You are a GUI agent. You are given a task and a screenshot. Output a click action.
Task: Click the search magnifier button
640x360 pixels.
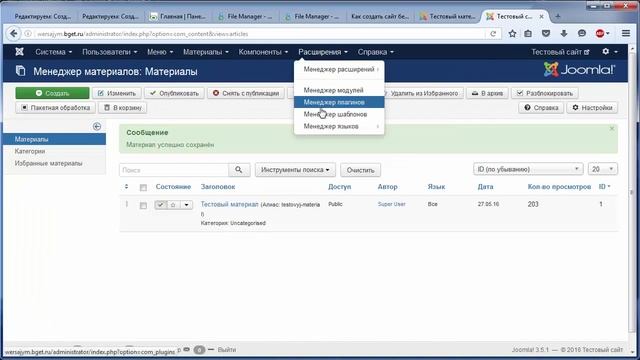239,170
